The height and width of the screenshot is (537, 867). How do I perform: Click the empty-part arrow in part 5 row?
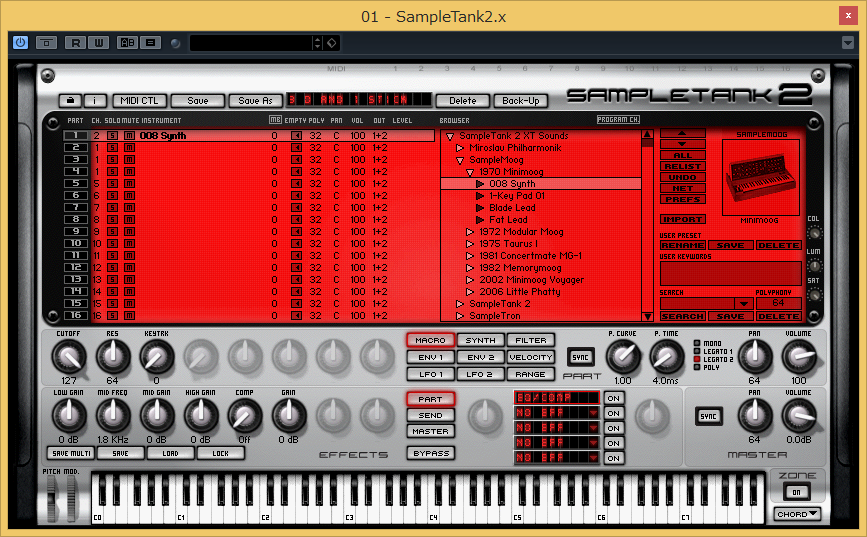click(x=296, y=184)
